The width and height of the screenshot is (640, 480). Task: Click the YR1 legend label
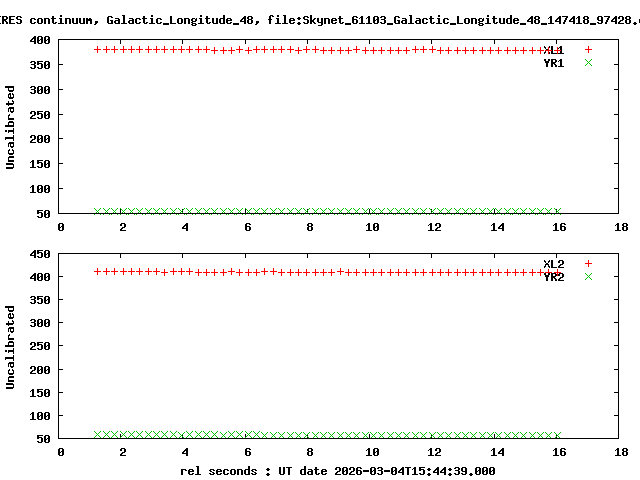[x=553, y=63]
